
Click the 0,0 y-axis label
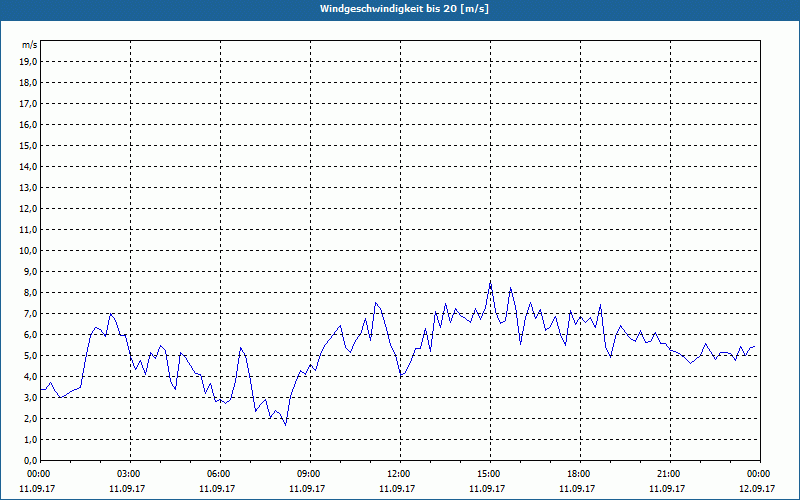click(30, 461)
